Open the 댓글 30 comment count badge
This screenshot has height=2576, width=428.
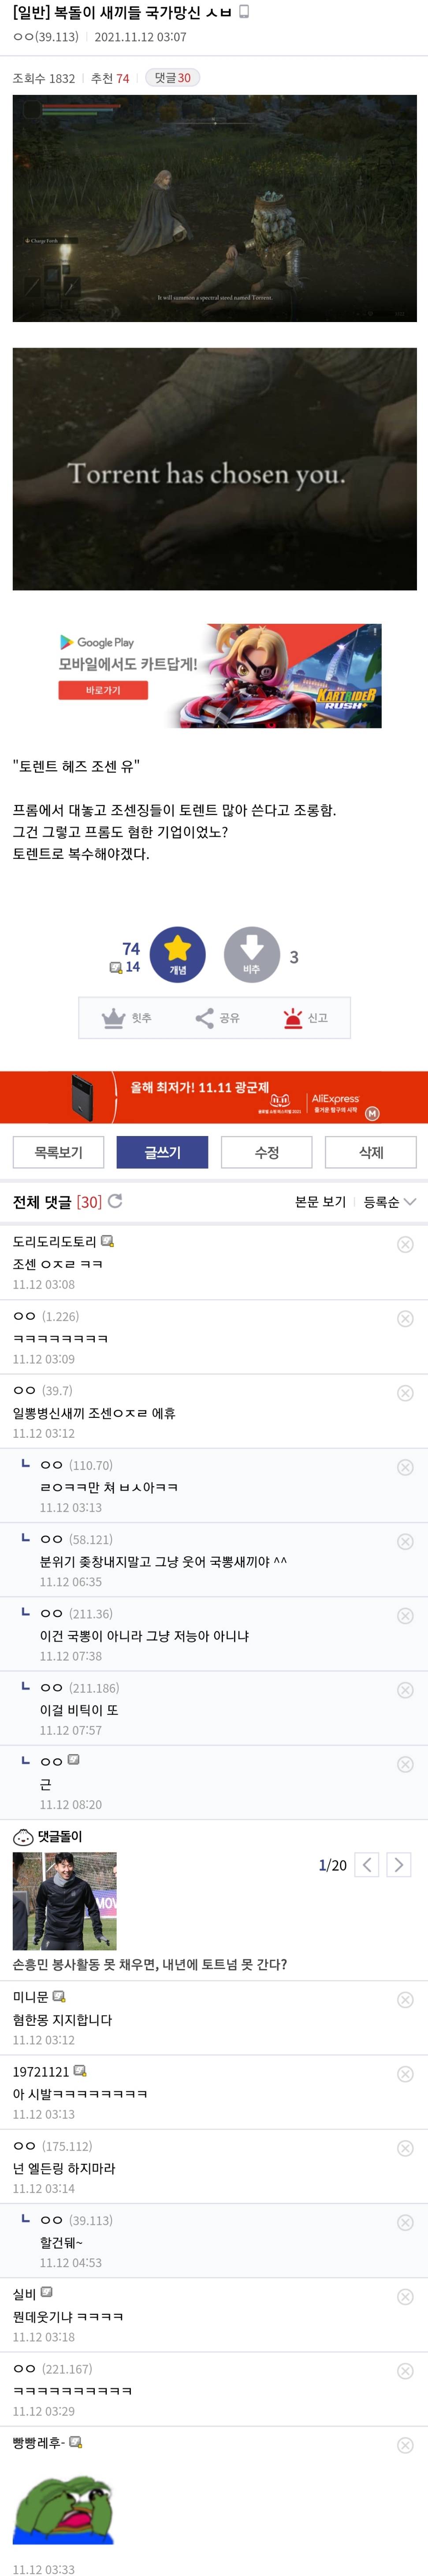172,78
